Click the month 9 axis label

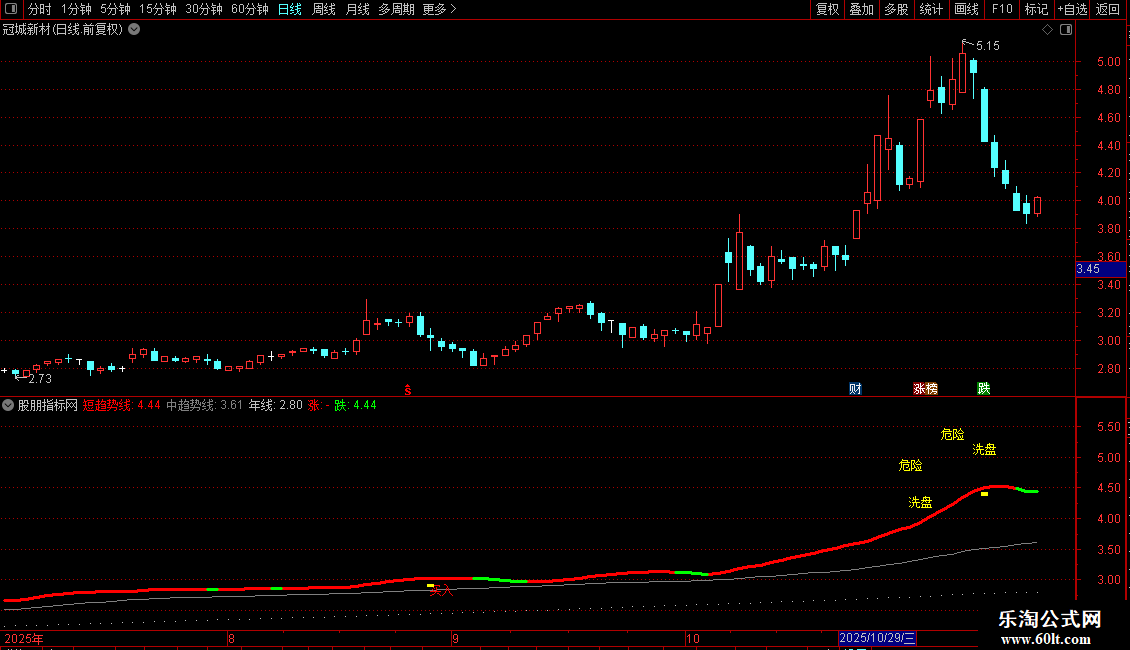tap(455, 639)
